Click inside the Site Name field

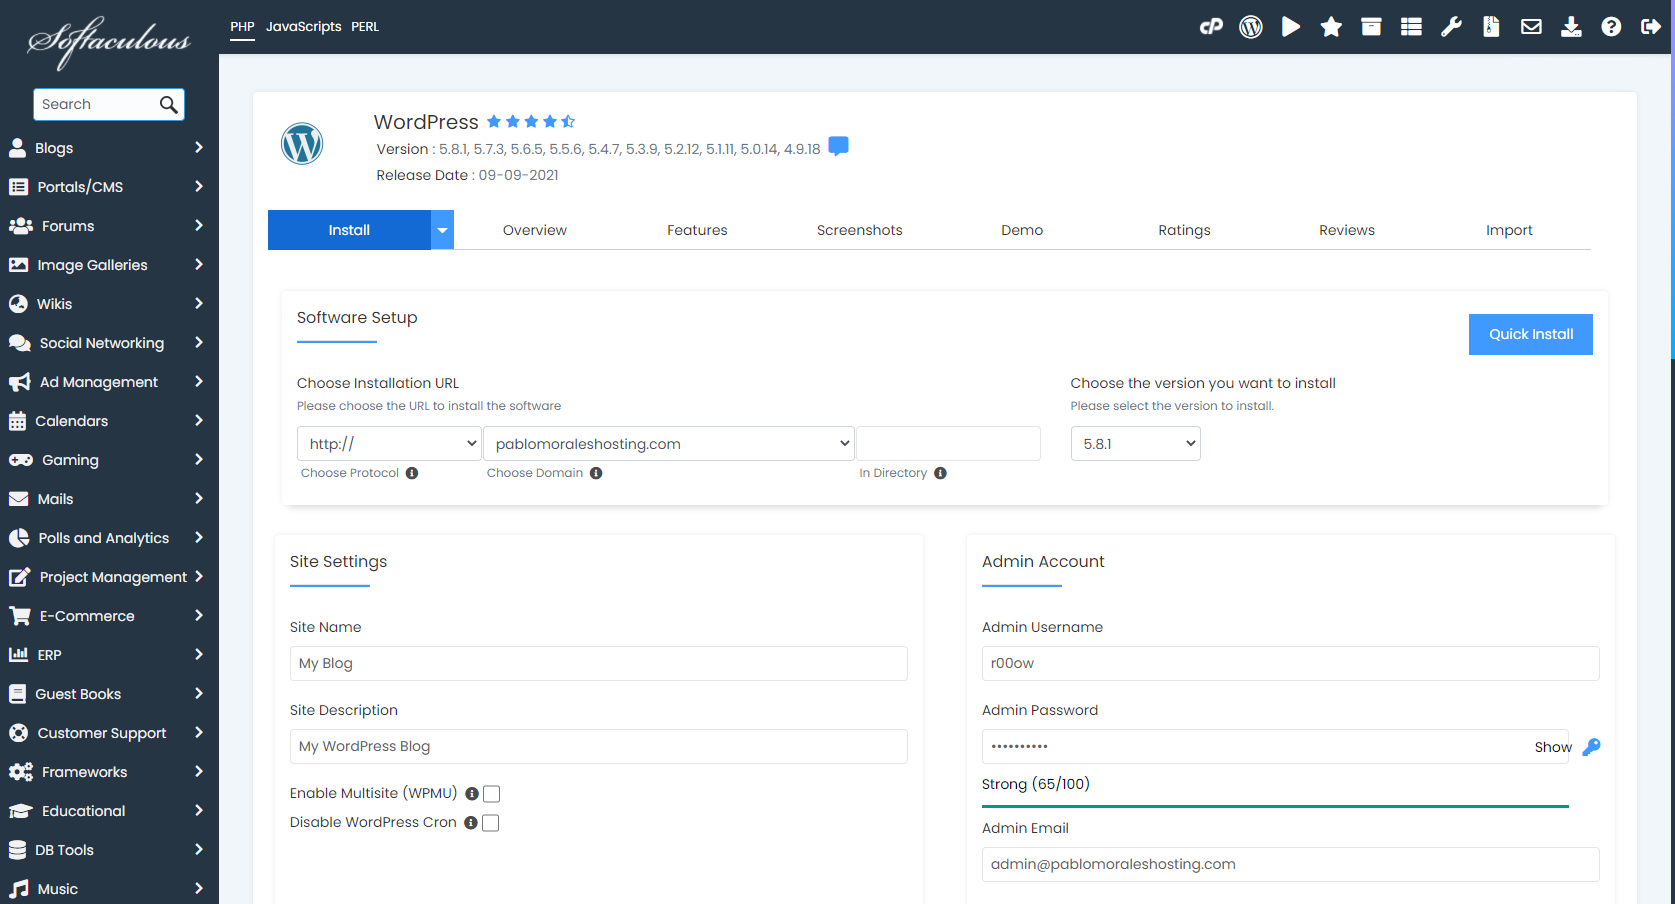[x=598, y=663]
